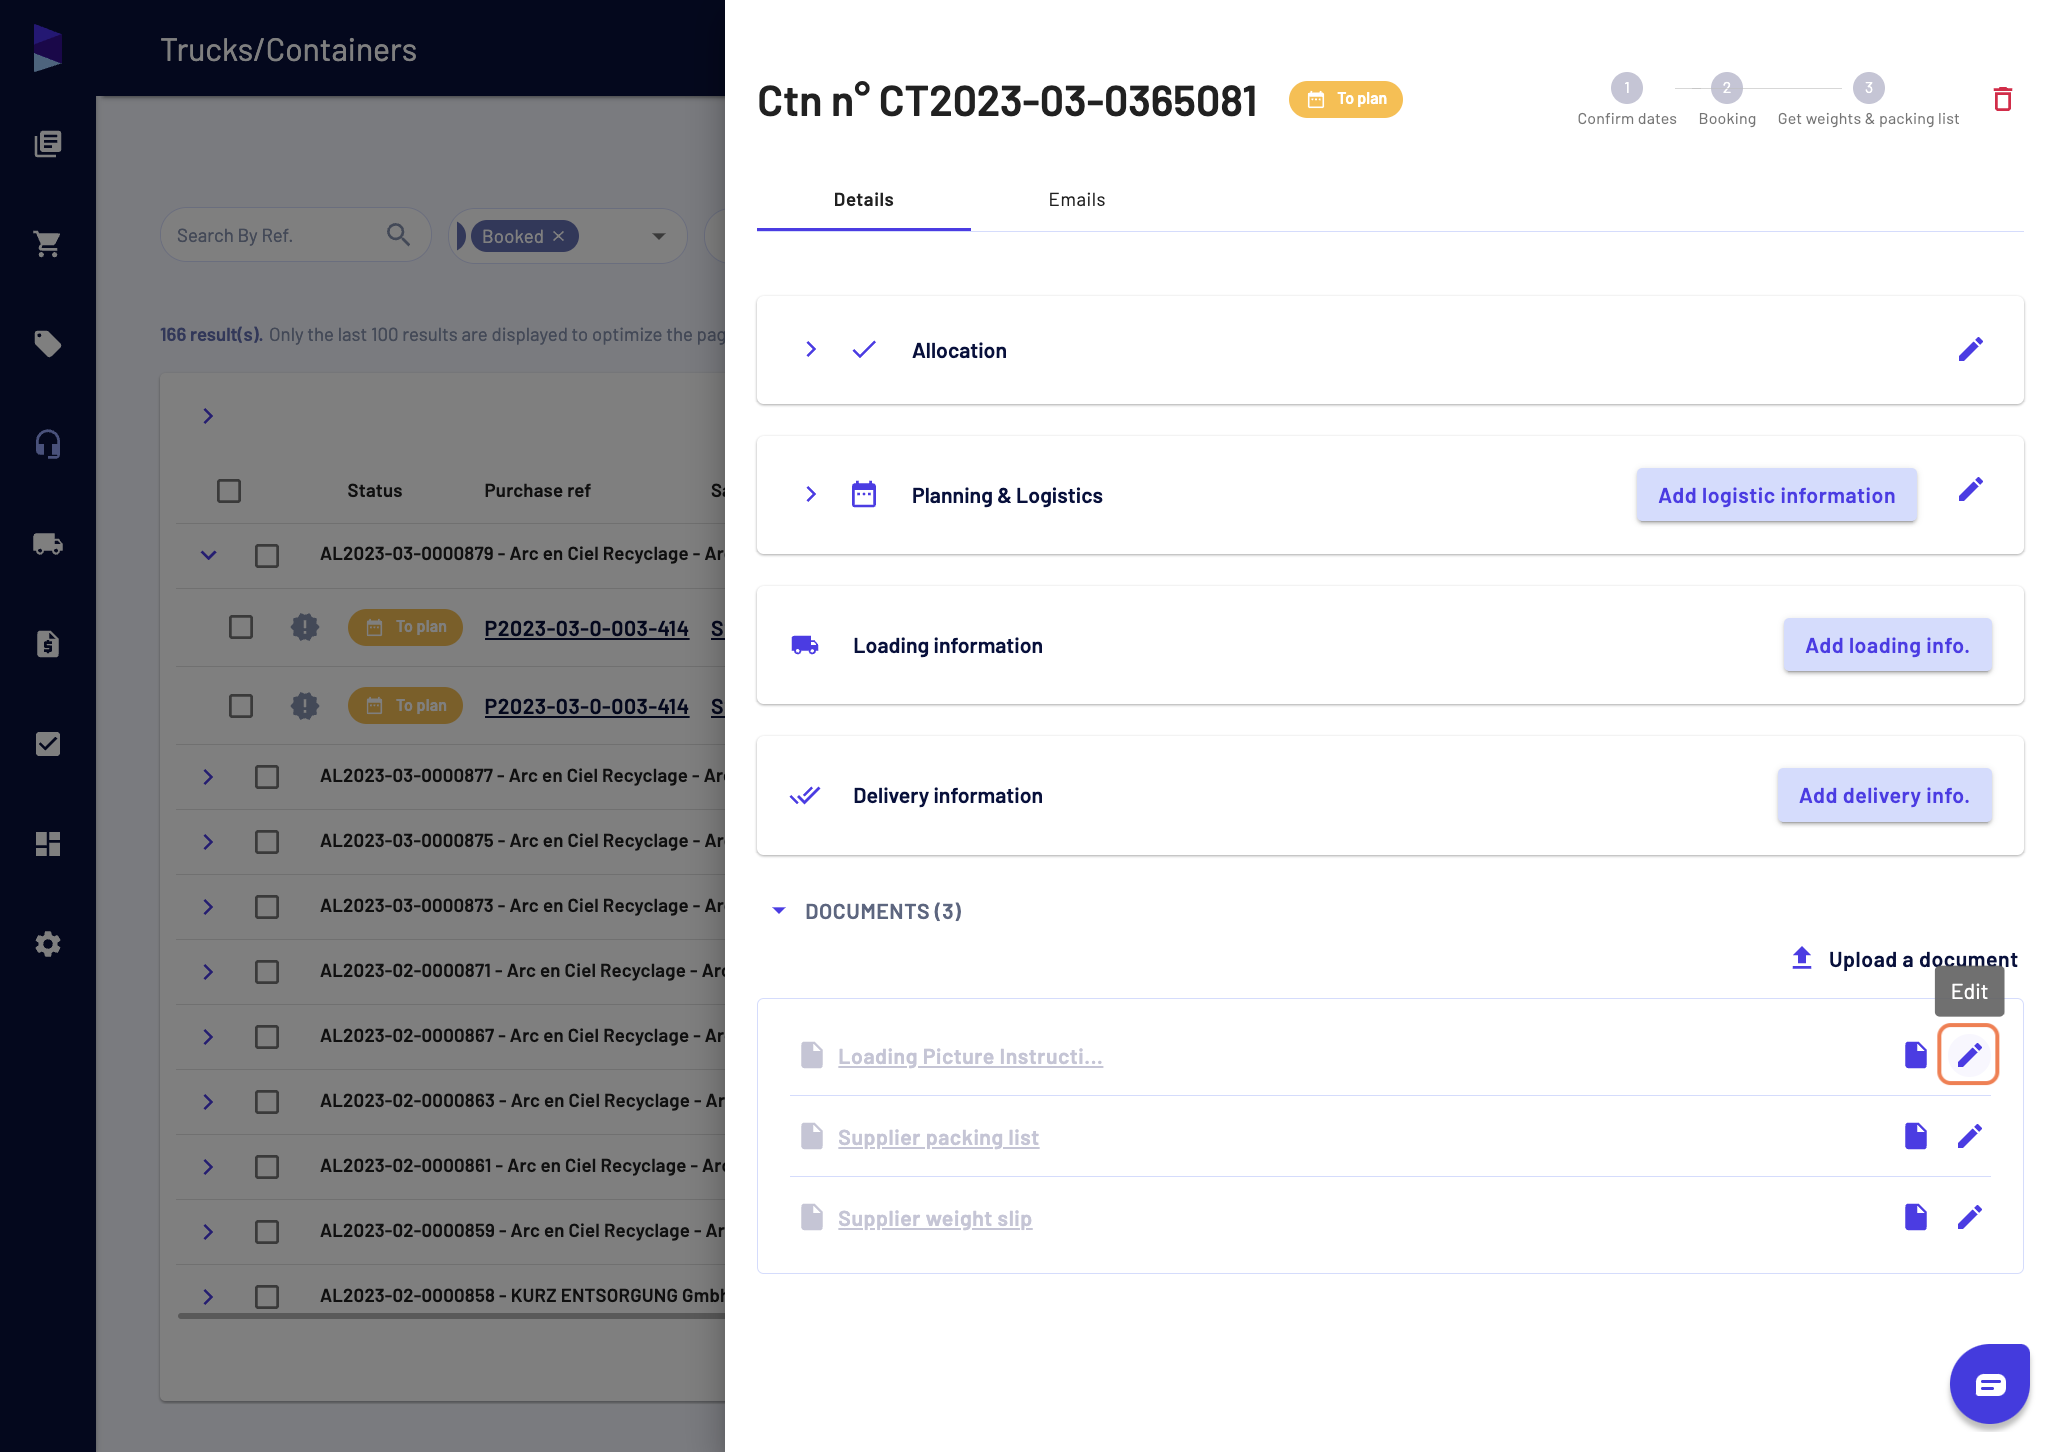2056x1452 pixels.
Task: Edit the Allocation section with pencil icon
Action: pyautogui.click(x=1970, y=349)
